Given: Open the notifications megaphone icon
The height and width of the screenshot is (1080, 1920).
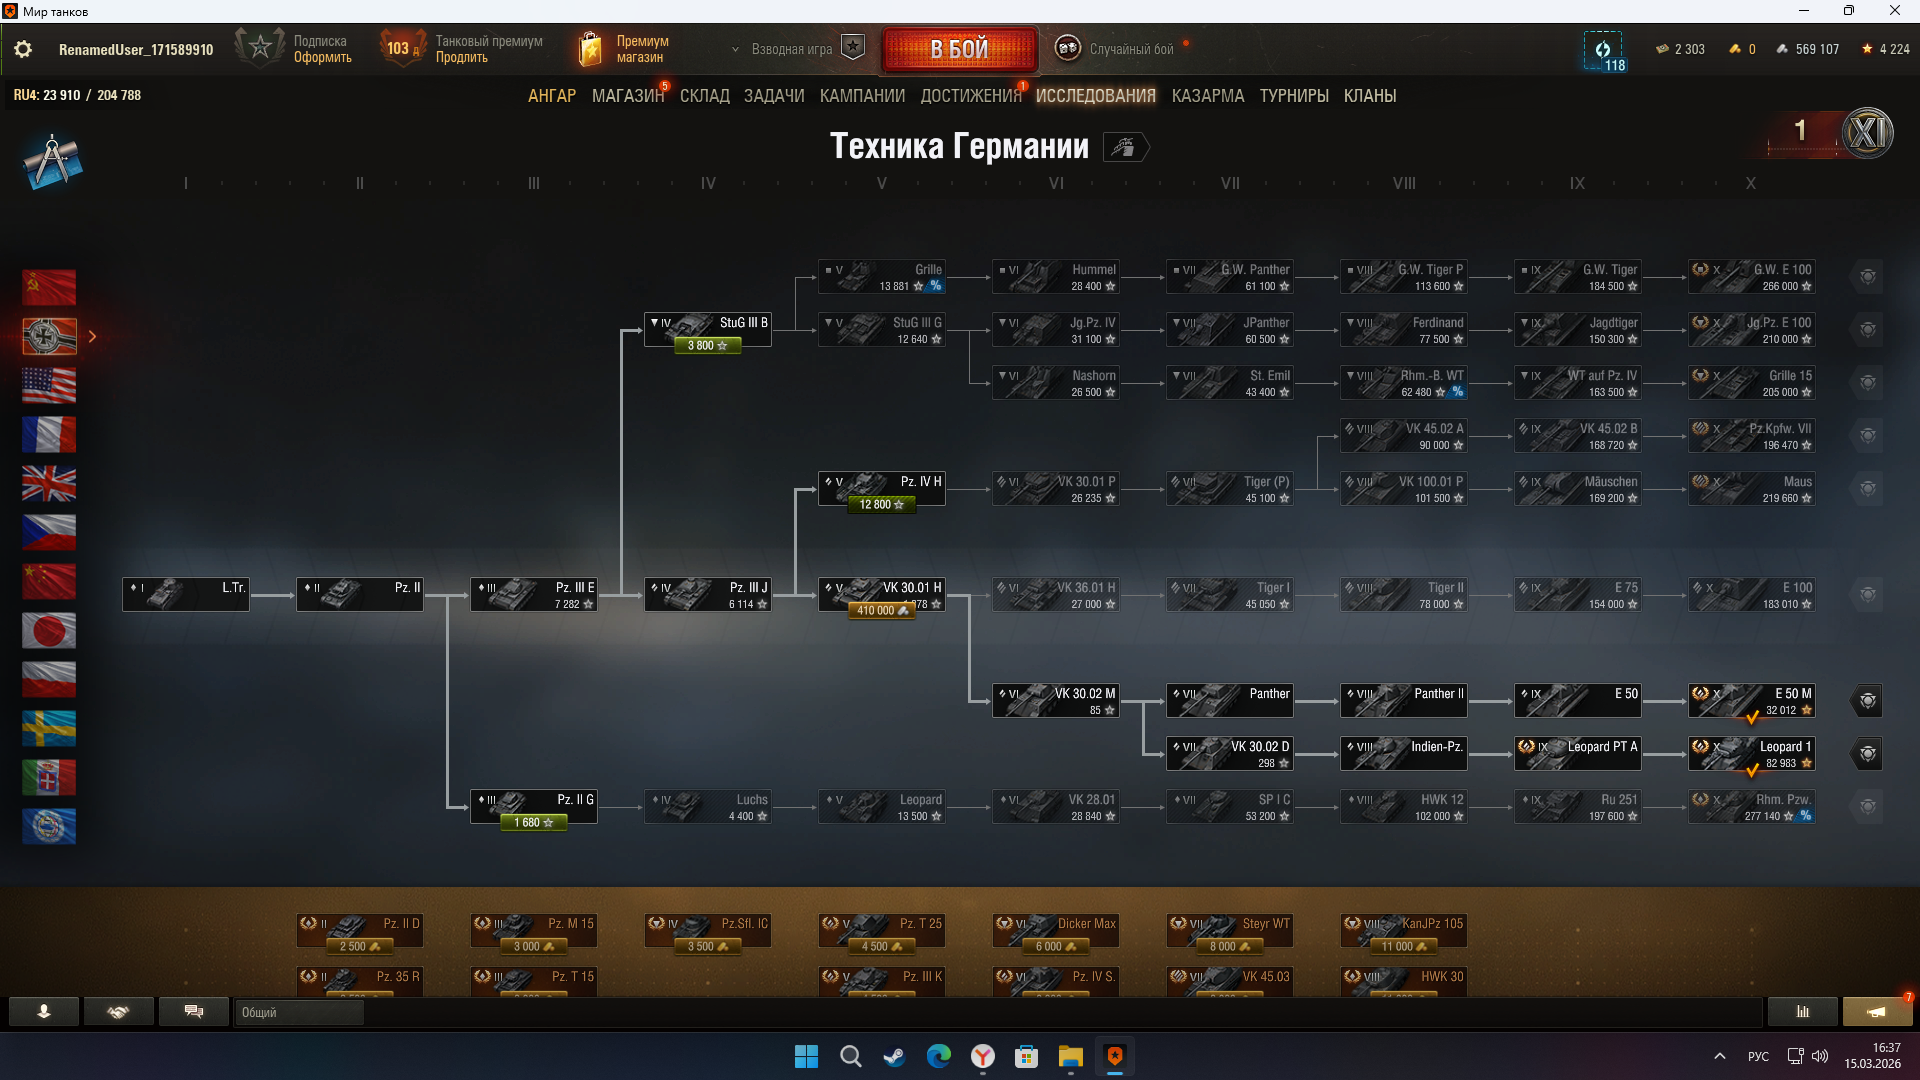Looking at the screenshot, I should coord(1877,1012).
